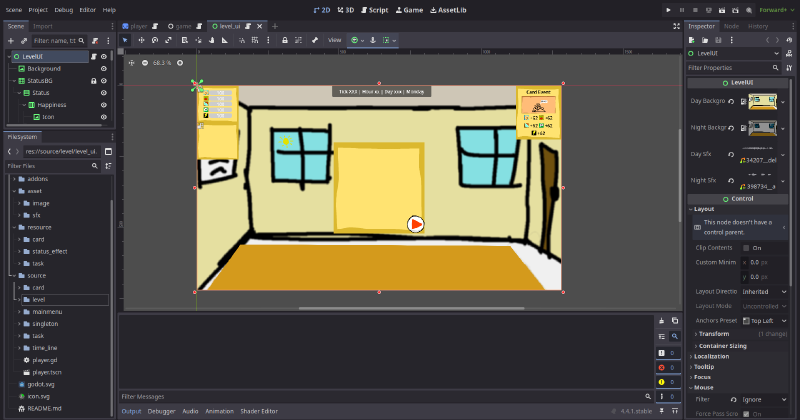Expand the Transform section
The width and height of the screenshot is (800, 420).
[x=714, y=333]
